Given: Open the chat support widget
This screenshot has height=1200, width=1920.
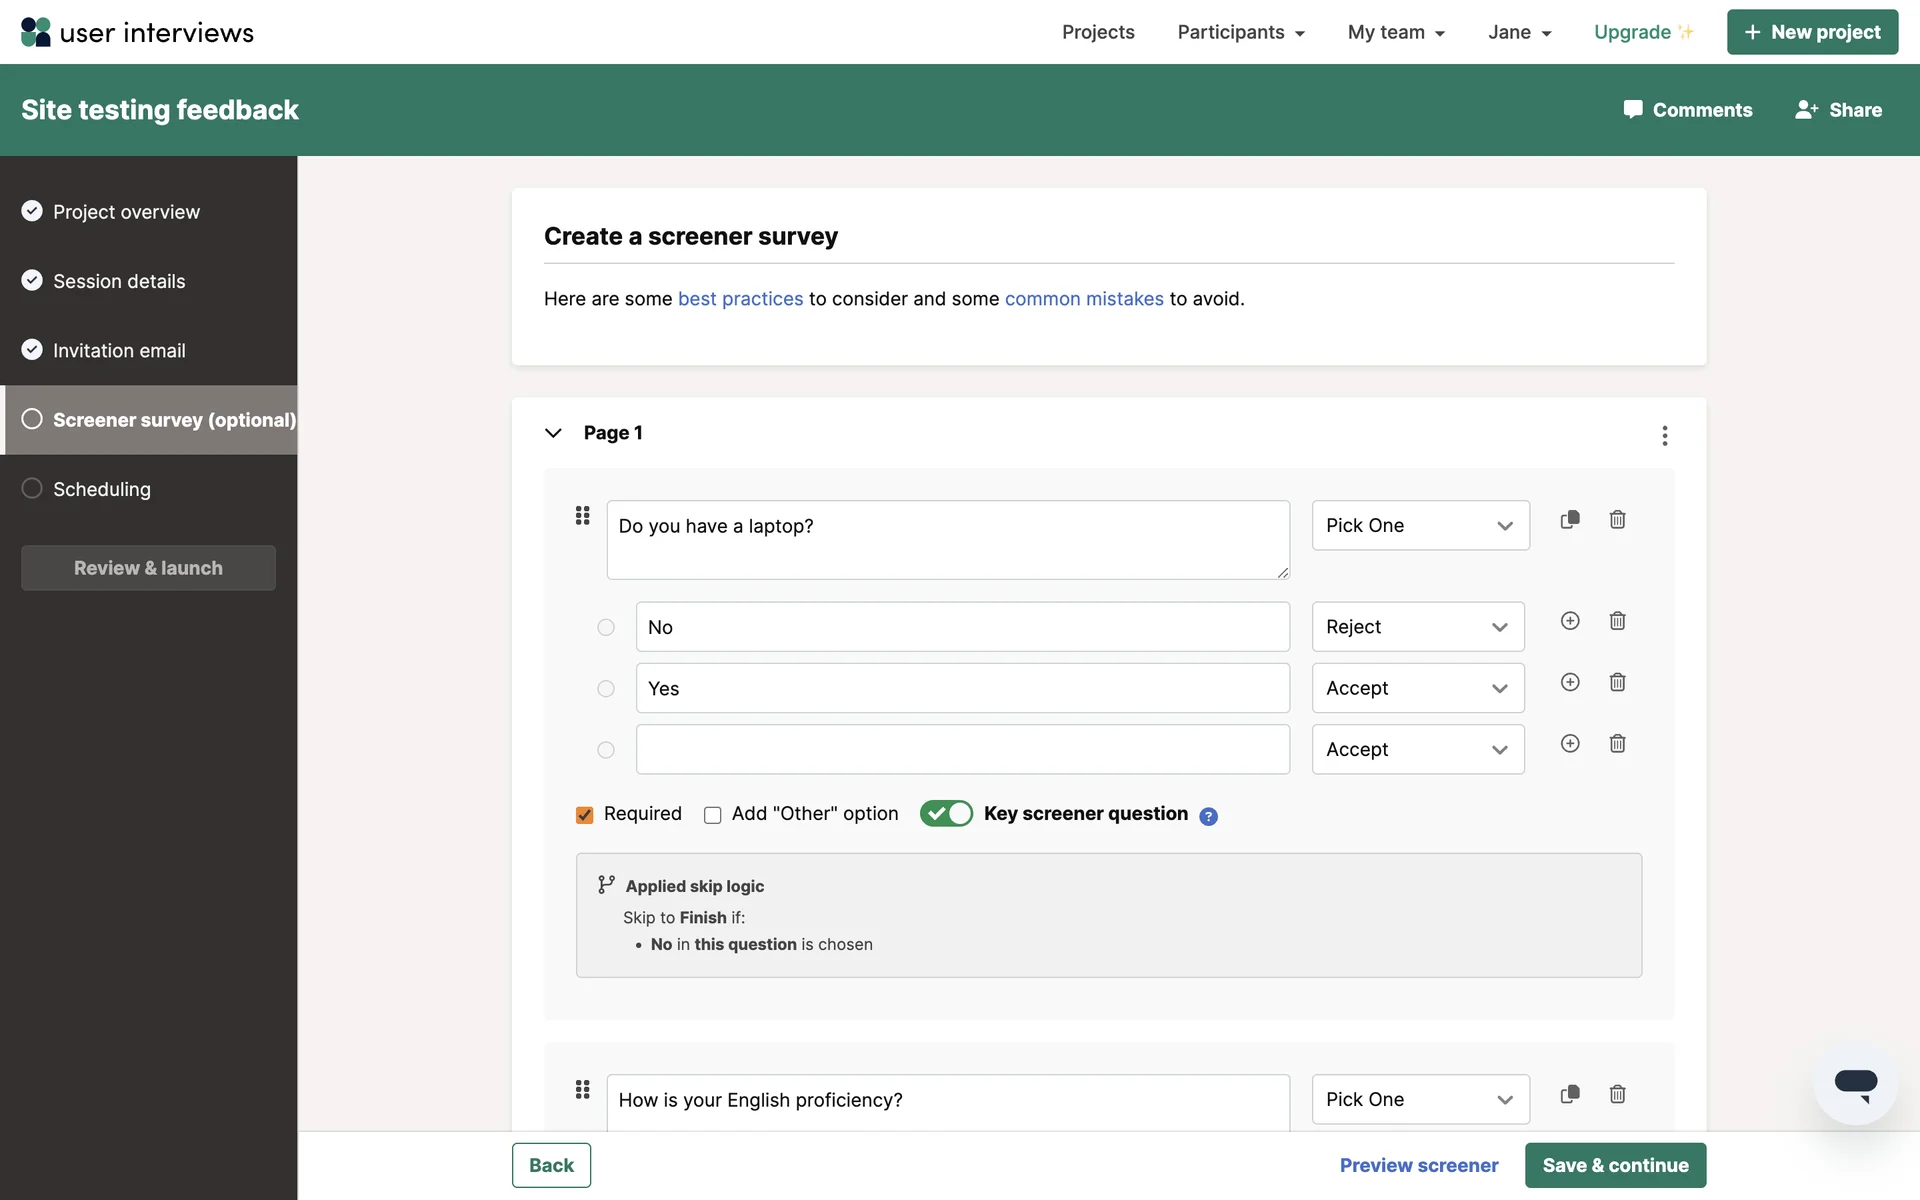Looking at the screenshot, I should pyautogui.click(x=1855, y=1084).
